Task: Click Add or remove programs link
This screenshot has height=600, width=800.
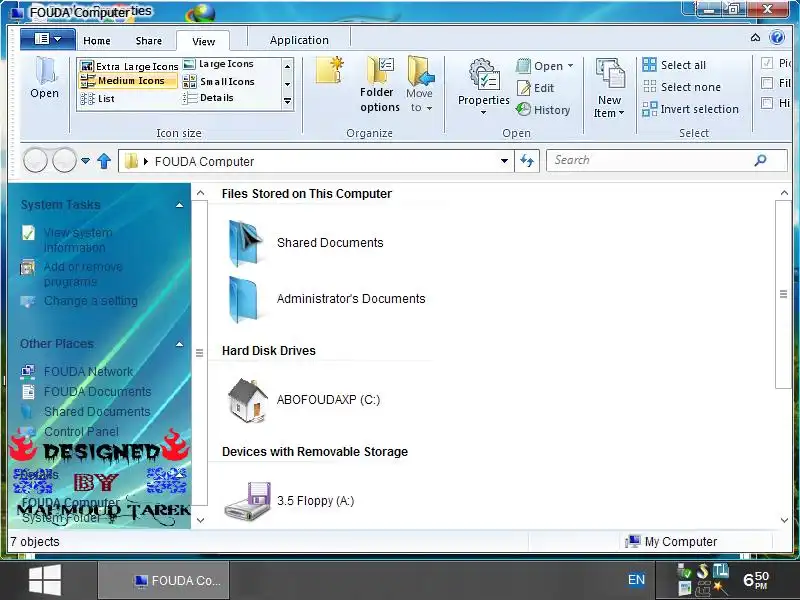Action: point(83,274)
